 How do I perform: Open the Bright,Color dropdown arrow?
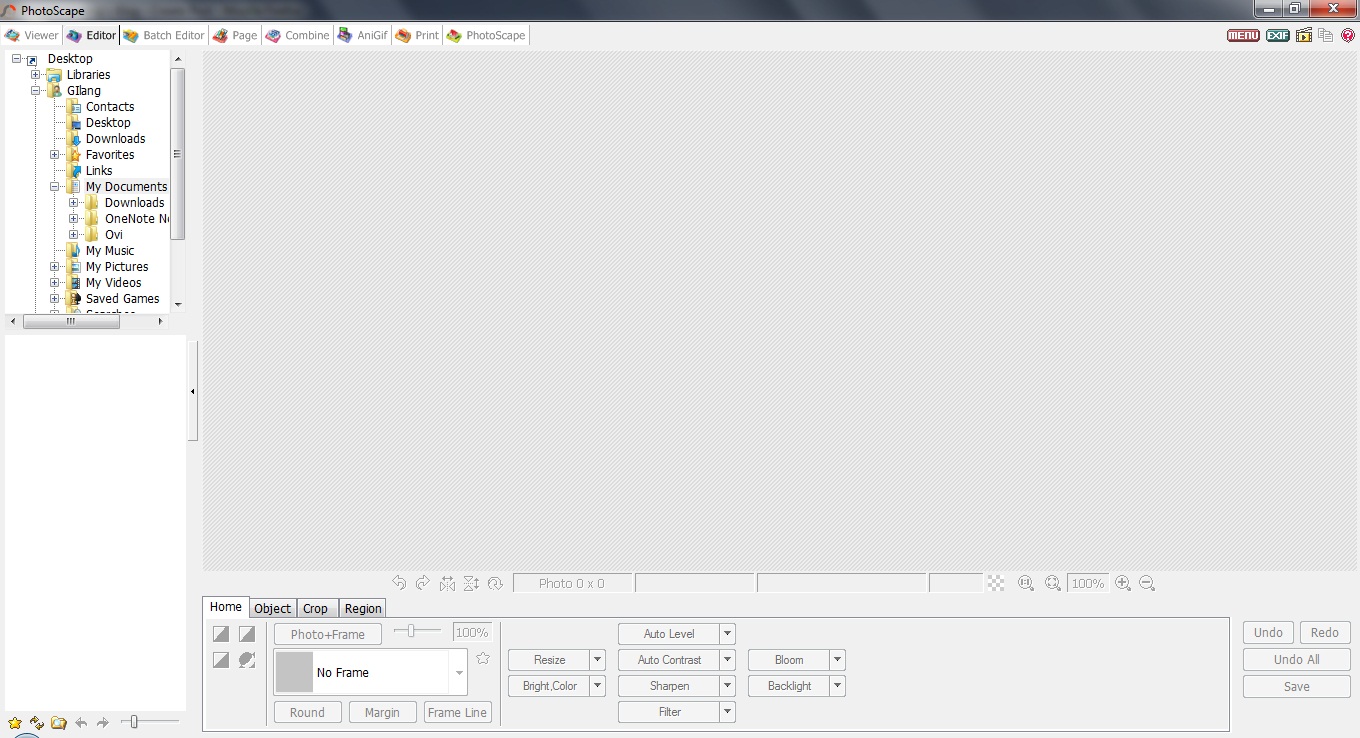598,686
